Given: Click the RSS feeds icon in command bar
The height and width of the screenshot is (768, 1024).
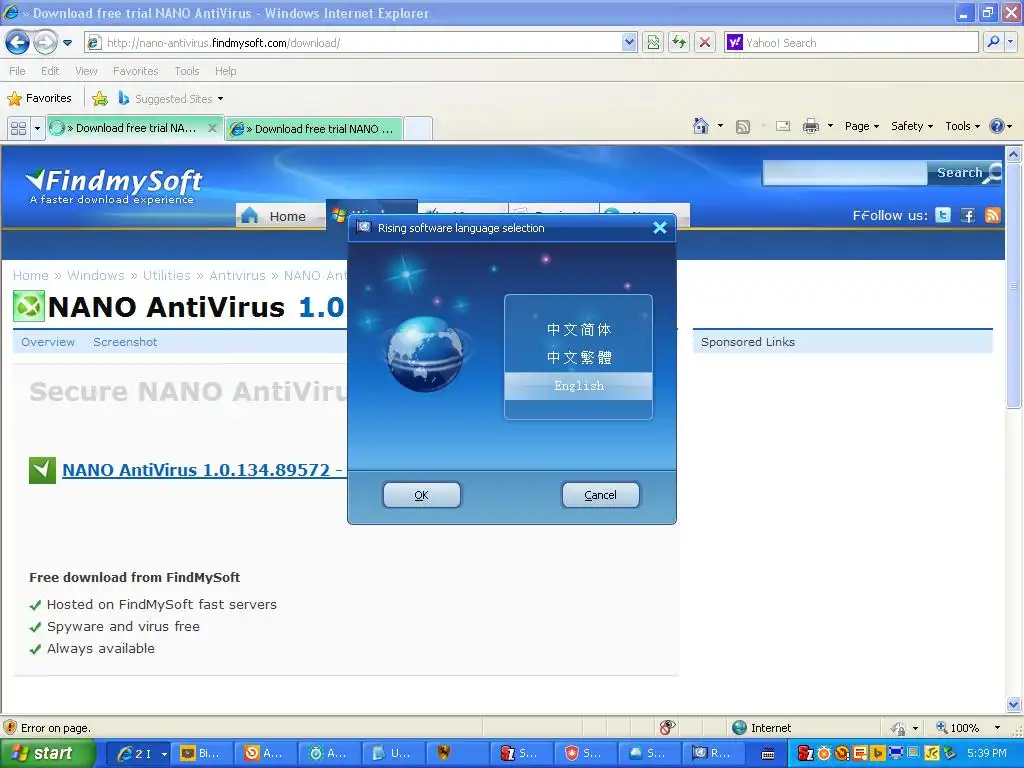Looking at the screenshot, I should [x=743, y=127].
